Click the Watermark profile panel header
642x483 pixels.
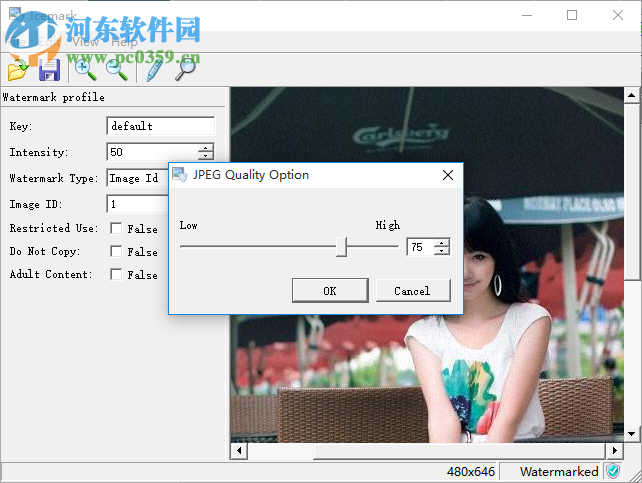pyautogui.click(x=113, y=97)
